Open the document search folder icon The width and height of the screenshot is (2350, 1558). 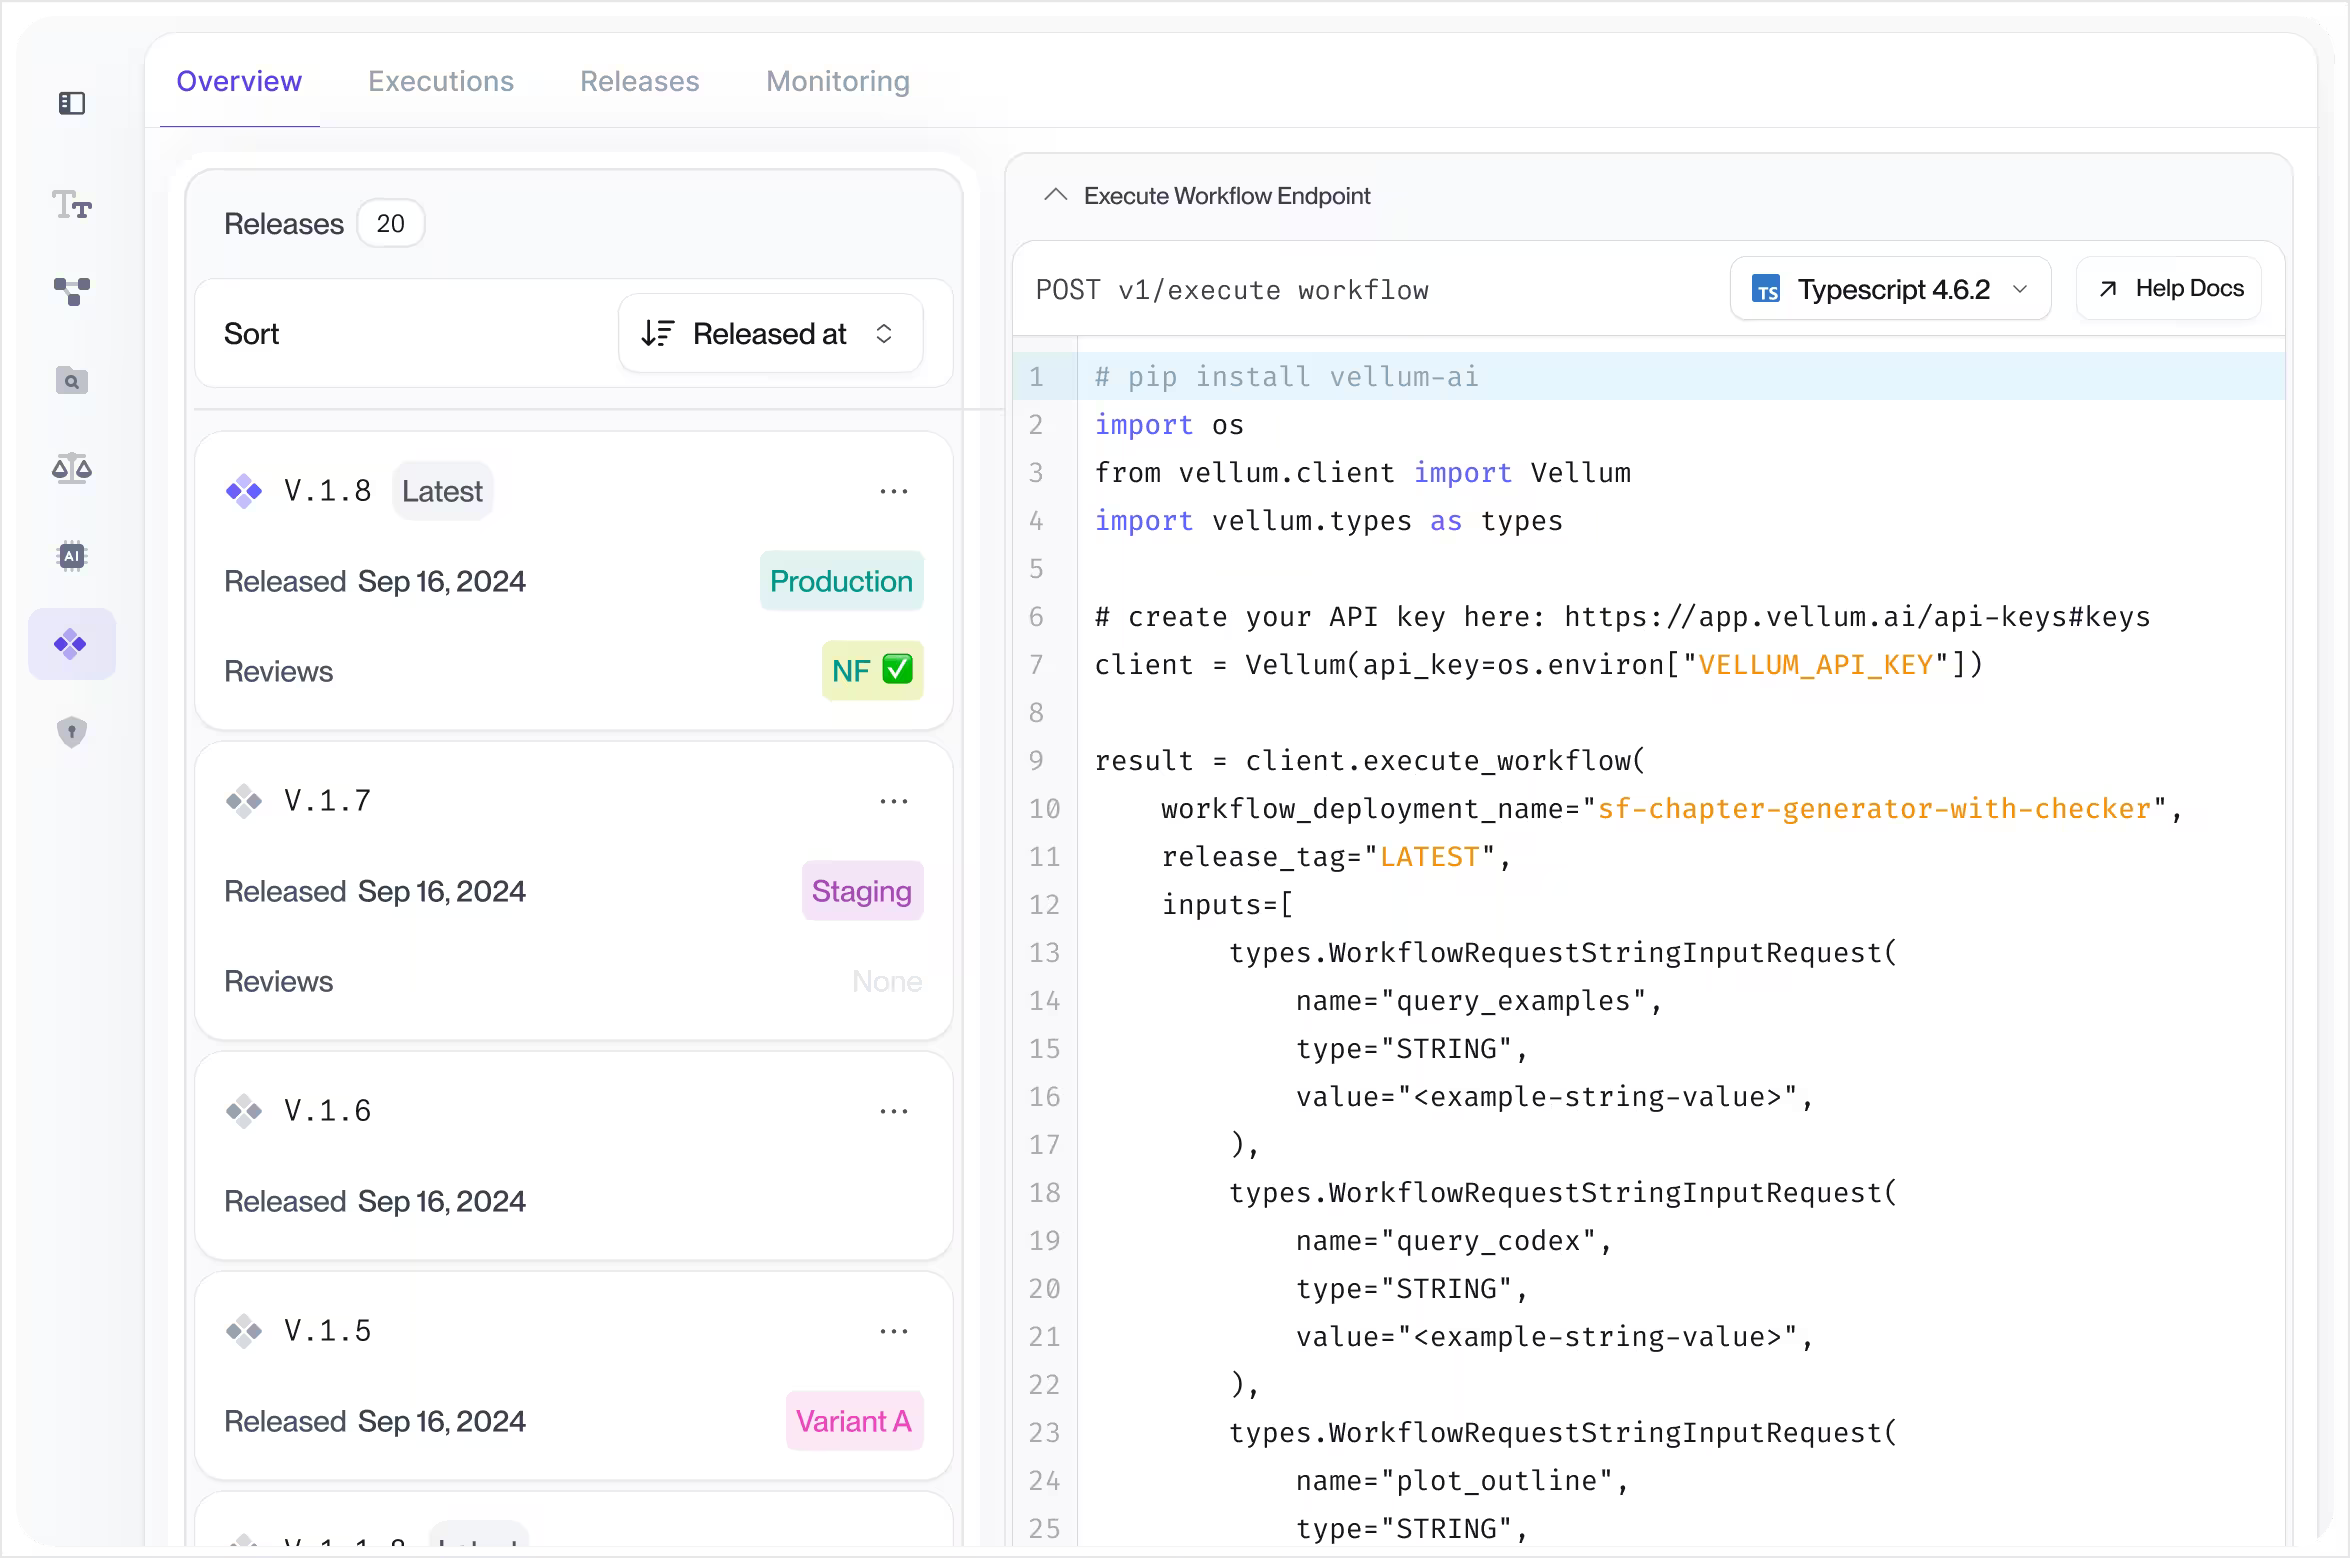(72, 381)
